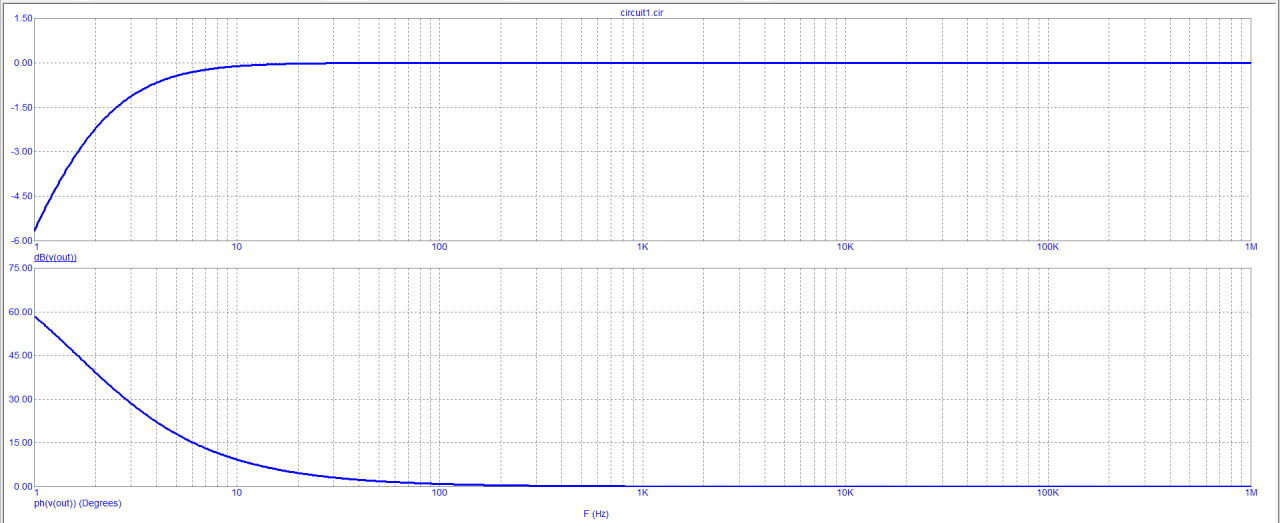Click the 1K frequency label under dB plot
The image size is (1280, 523).
pos(642,247)
